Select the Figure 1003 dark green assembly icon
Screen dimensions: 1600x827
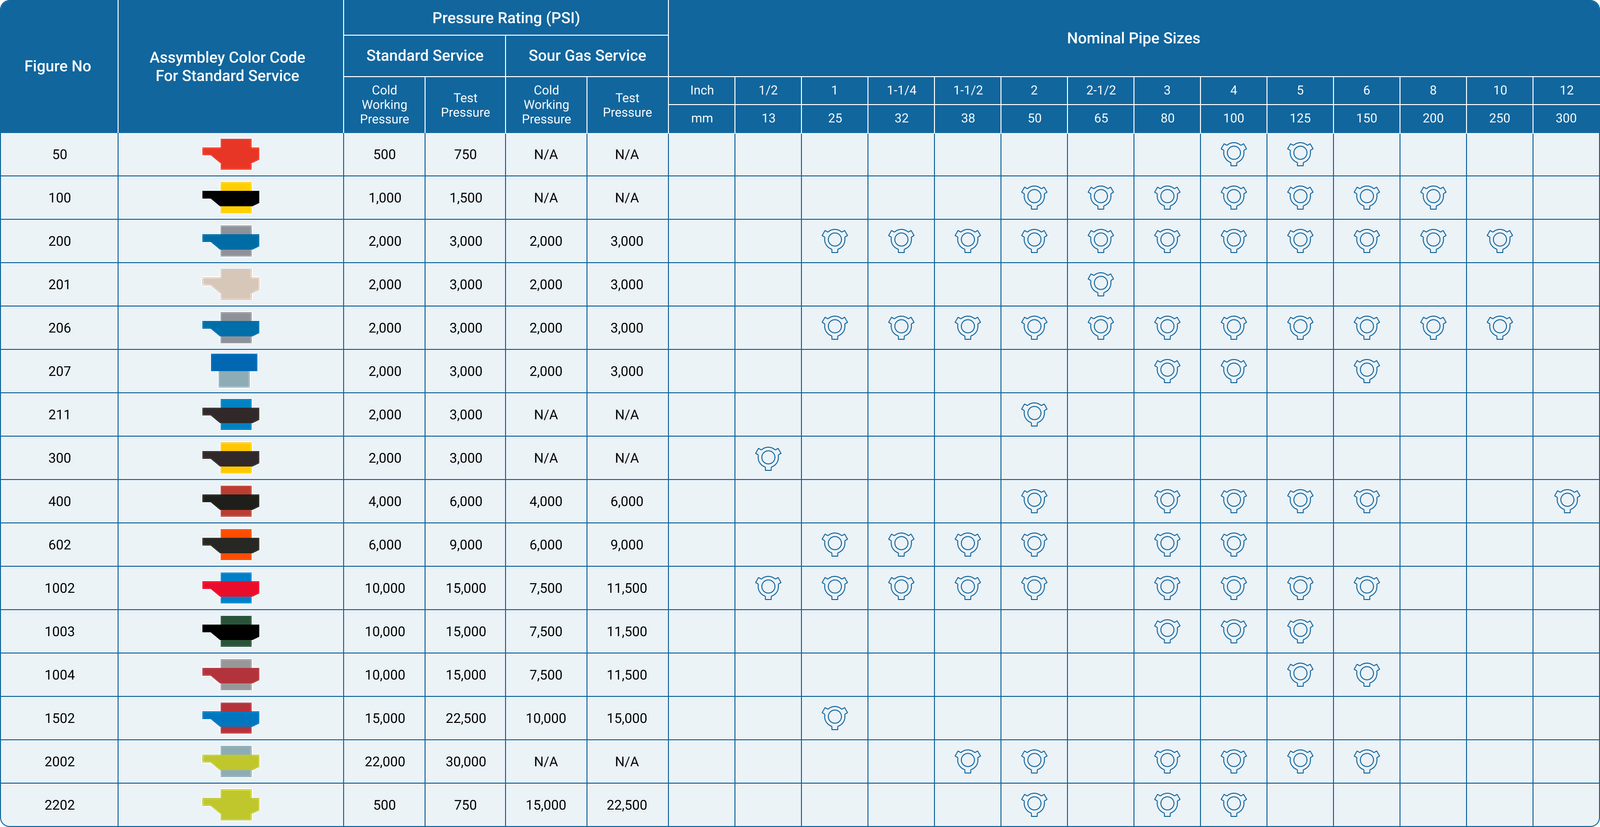231,632
